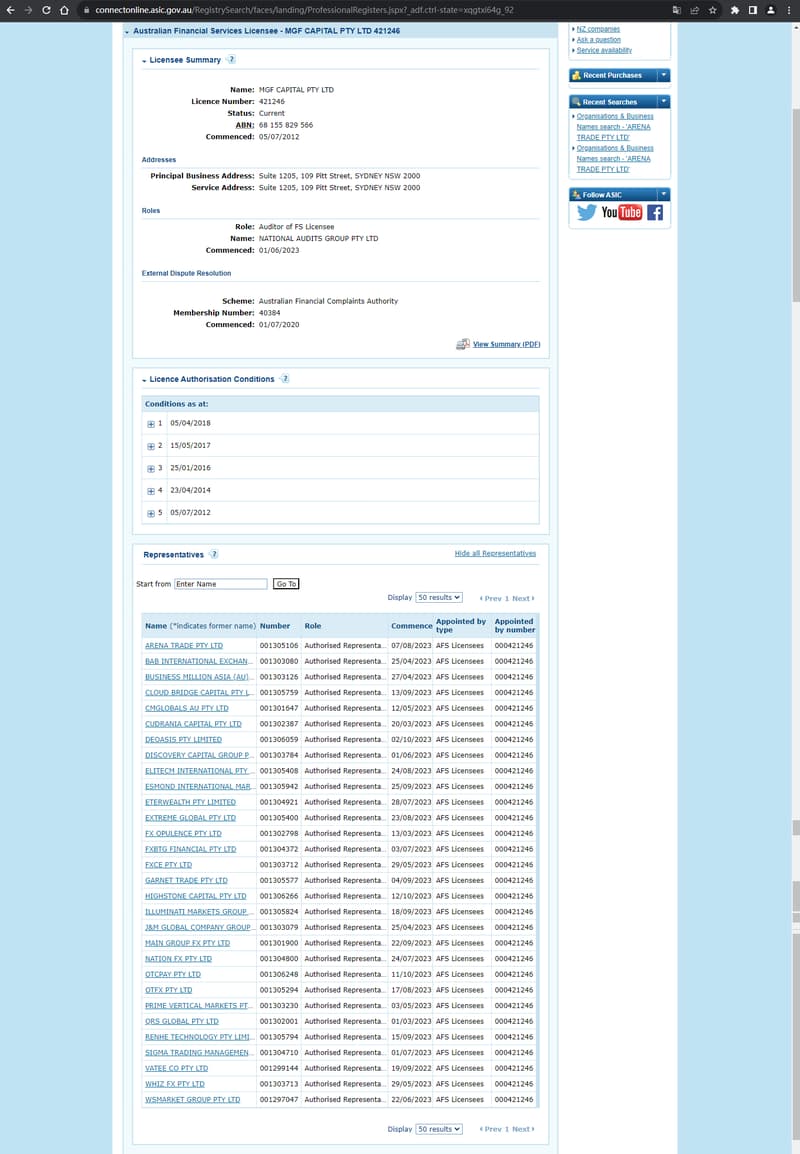Click printer icon next to View Summary
The image size is (800, 1154).
[463, 344]
